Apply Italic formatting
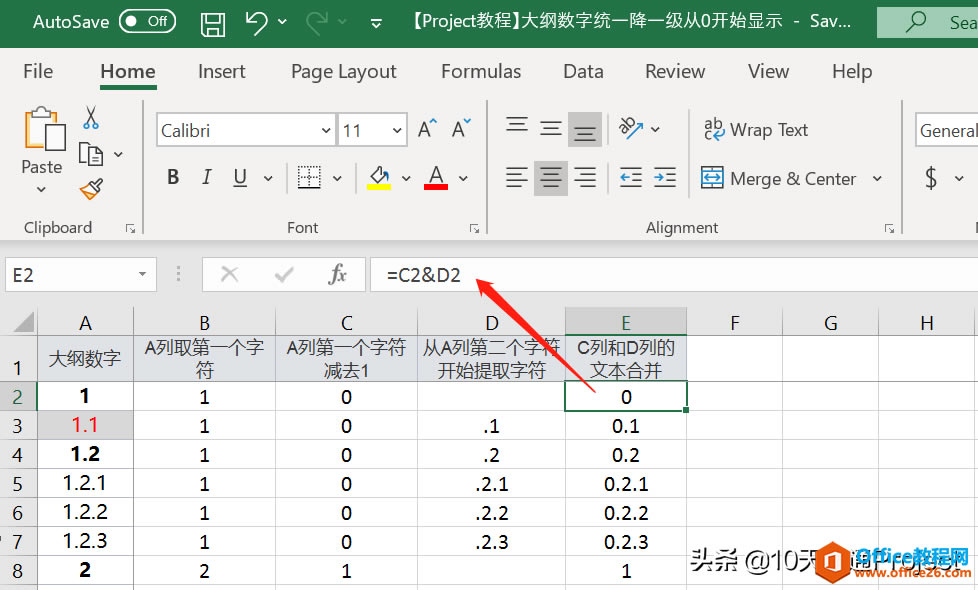Viewport: 978px width, 590px height. tap(206, 177)
